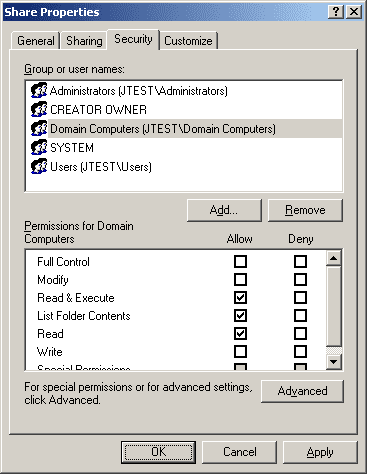
Task: Uncheck Allow for Read & Execute
Action: click(x=240, y=298)
